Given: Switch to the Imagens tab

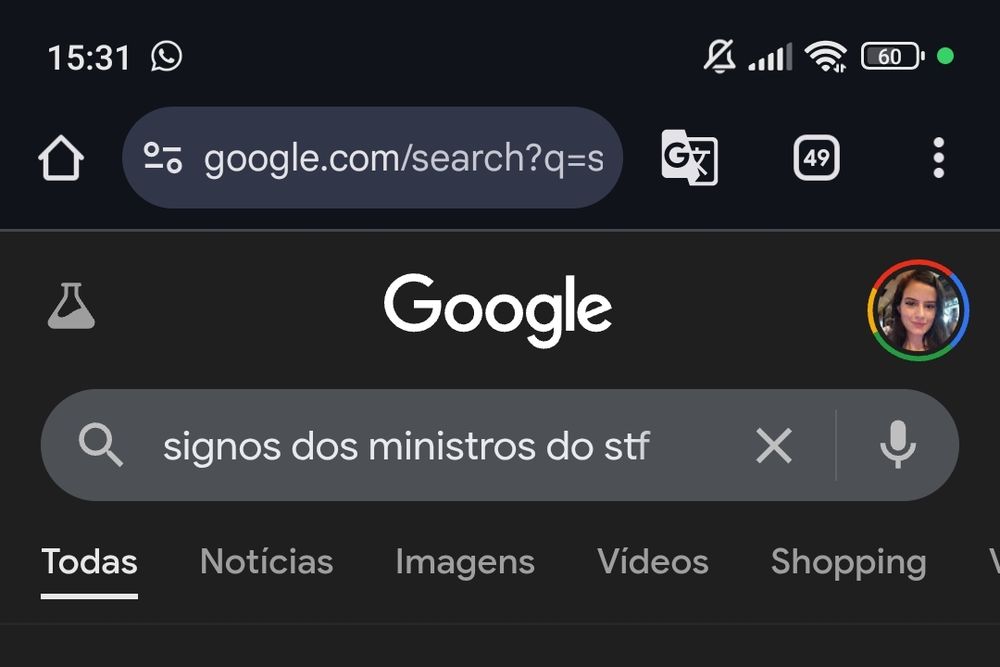Looking at the screenshot, I should [x=464, y=562].
